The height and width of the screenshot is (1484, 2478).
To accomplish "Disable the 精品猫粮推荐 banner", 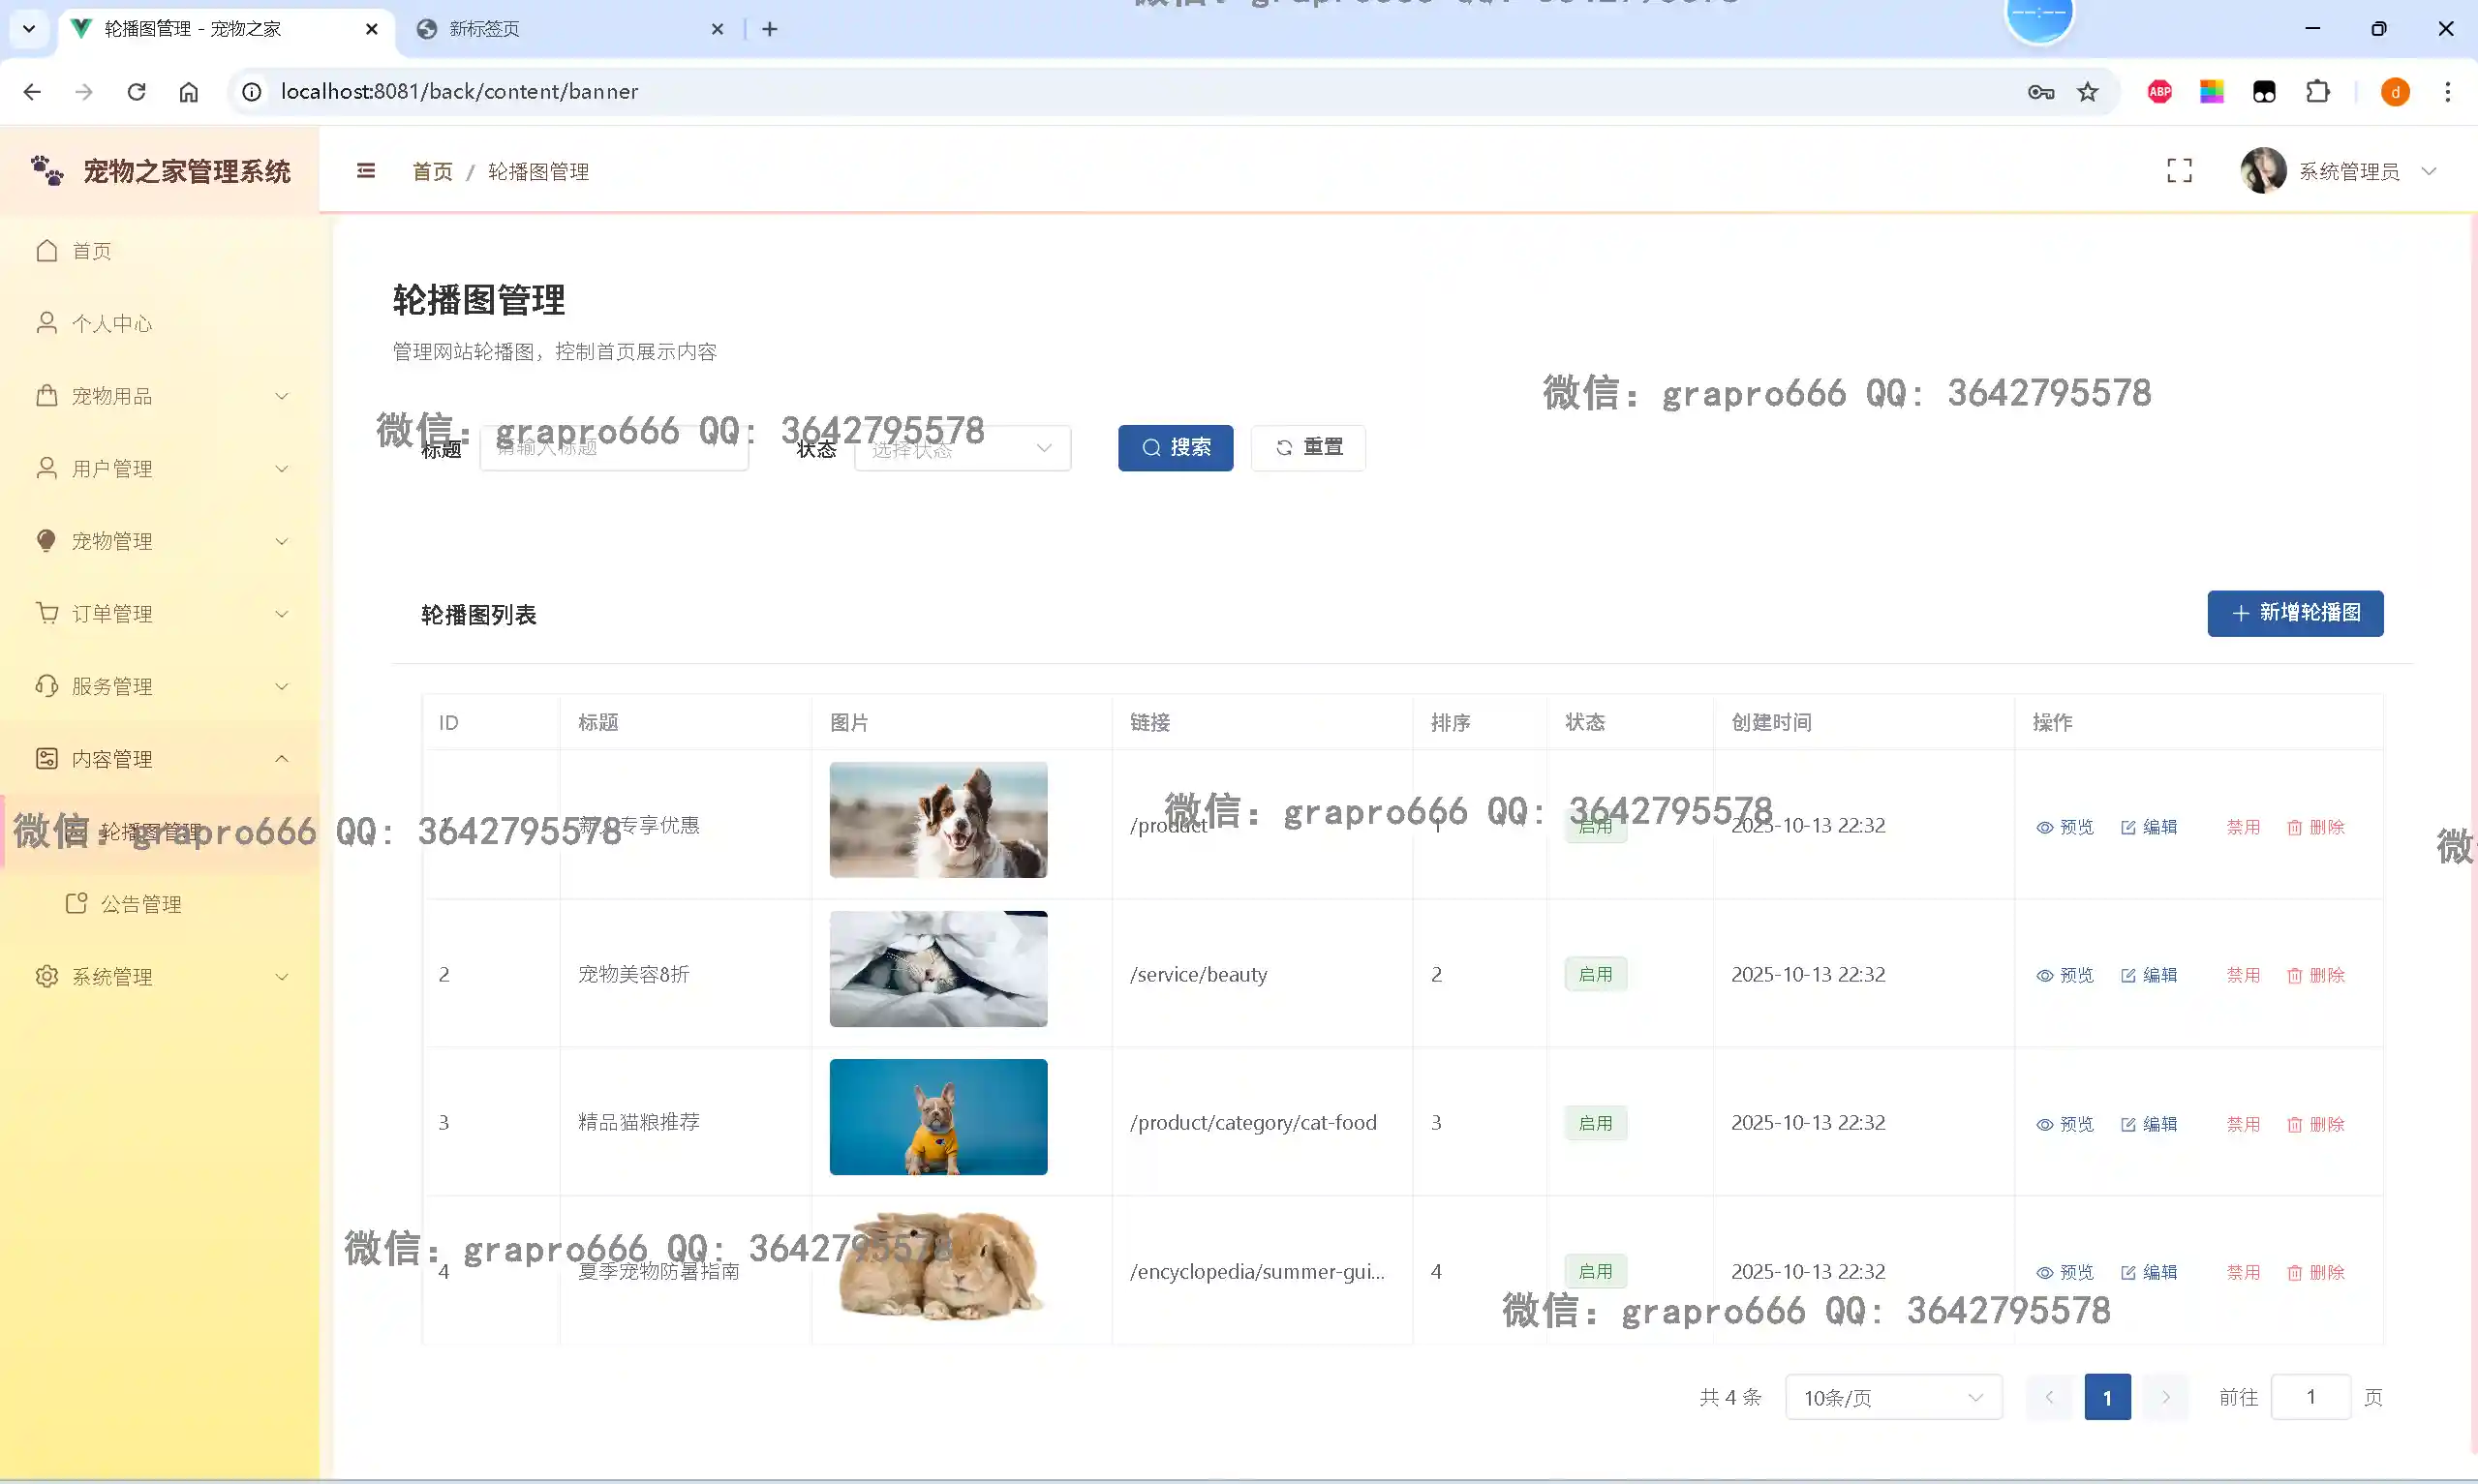I will pos(2243,1124).
